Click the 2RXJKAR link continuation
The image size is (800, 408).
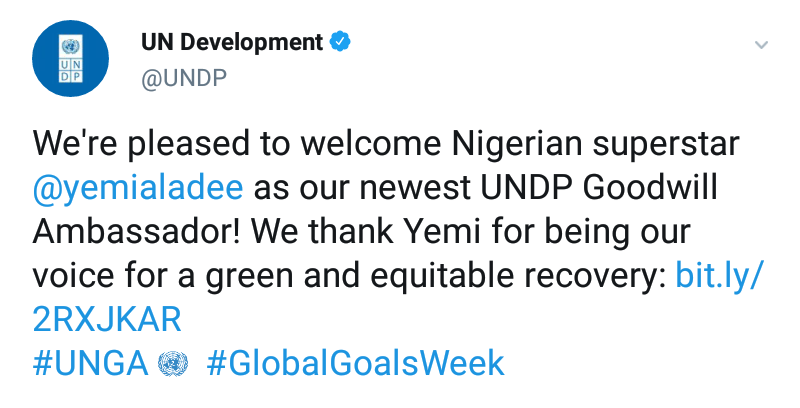click(107, 318)
